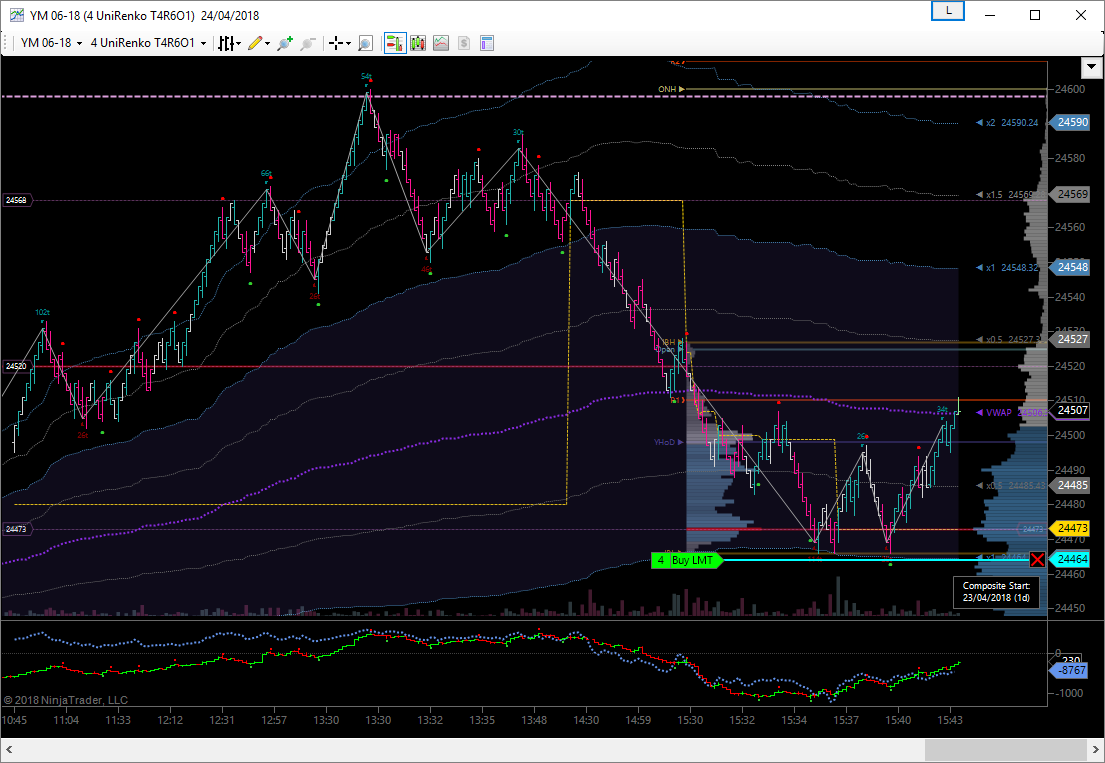Screen dimensions: 1105x763
Task: Click the 24600 price axis label
Action: tap(1070, 89)
